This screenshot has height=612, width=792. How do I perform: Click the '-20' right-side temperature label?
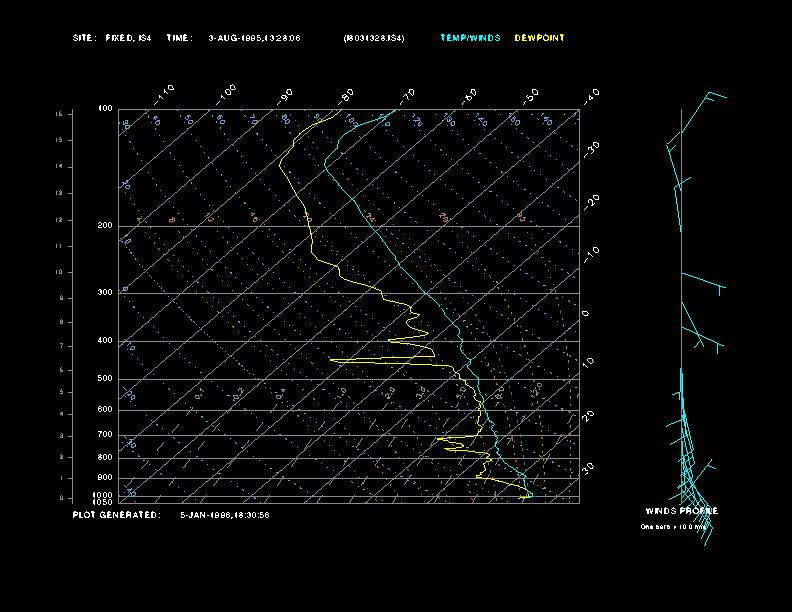coord(591,202)
